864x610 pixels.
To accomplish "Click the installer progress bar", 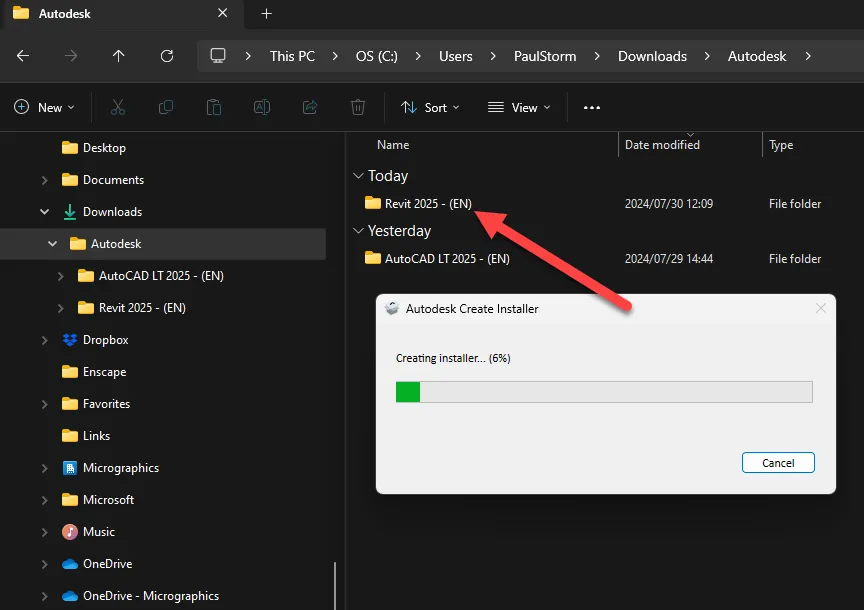I will point(603,391).
